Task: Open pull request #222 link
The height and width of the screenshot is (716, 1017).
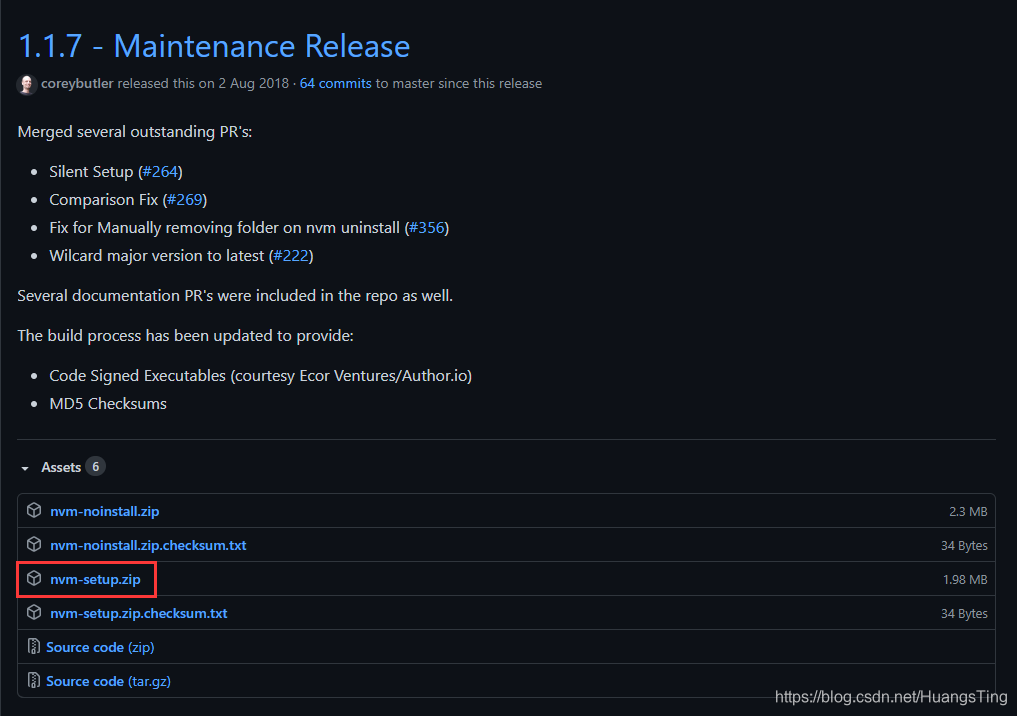Action: (x=291, y=256)
